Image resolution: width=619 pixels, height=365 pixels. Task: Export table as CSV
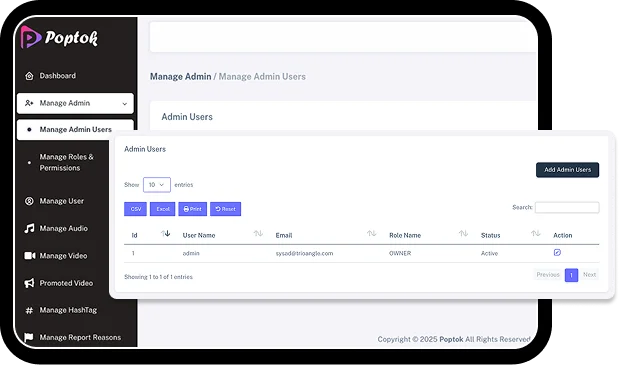pos(135,209)
